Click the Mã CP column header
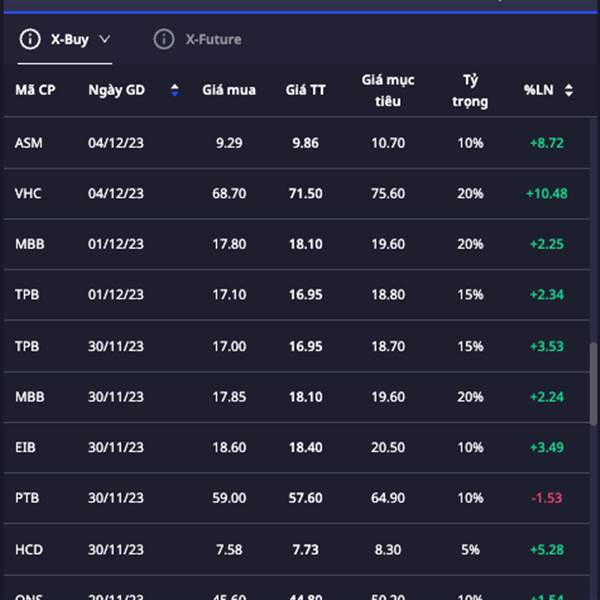This screenshot has height=600, width=600. point(35,91)
